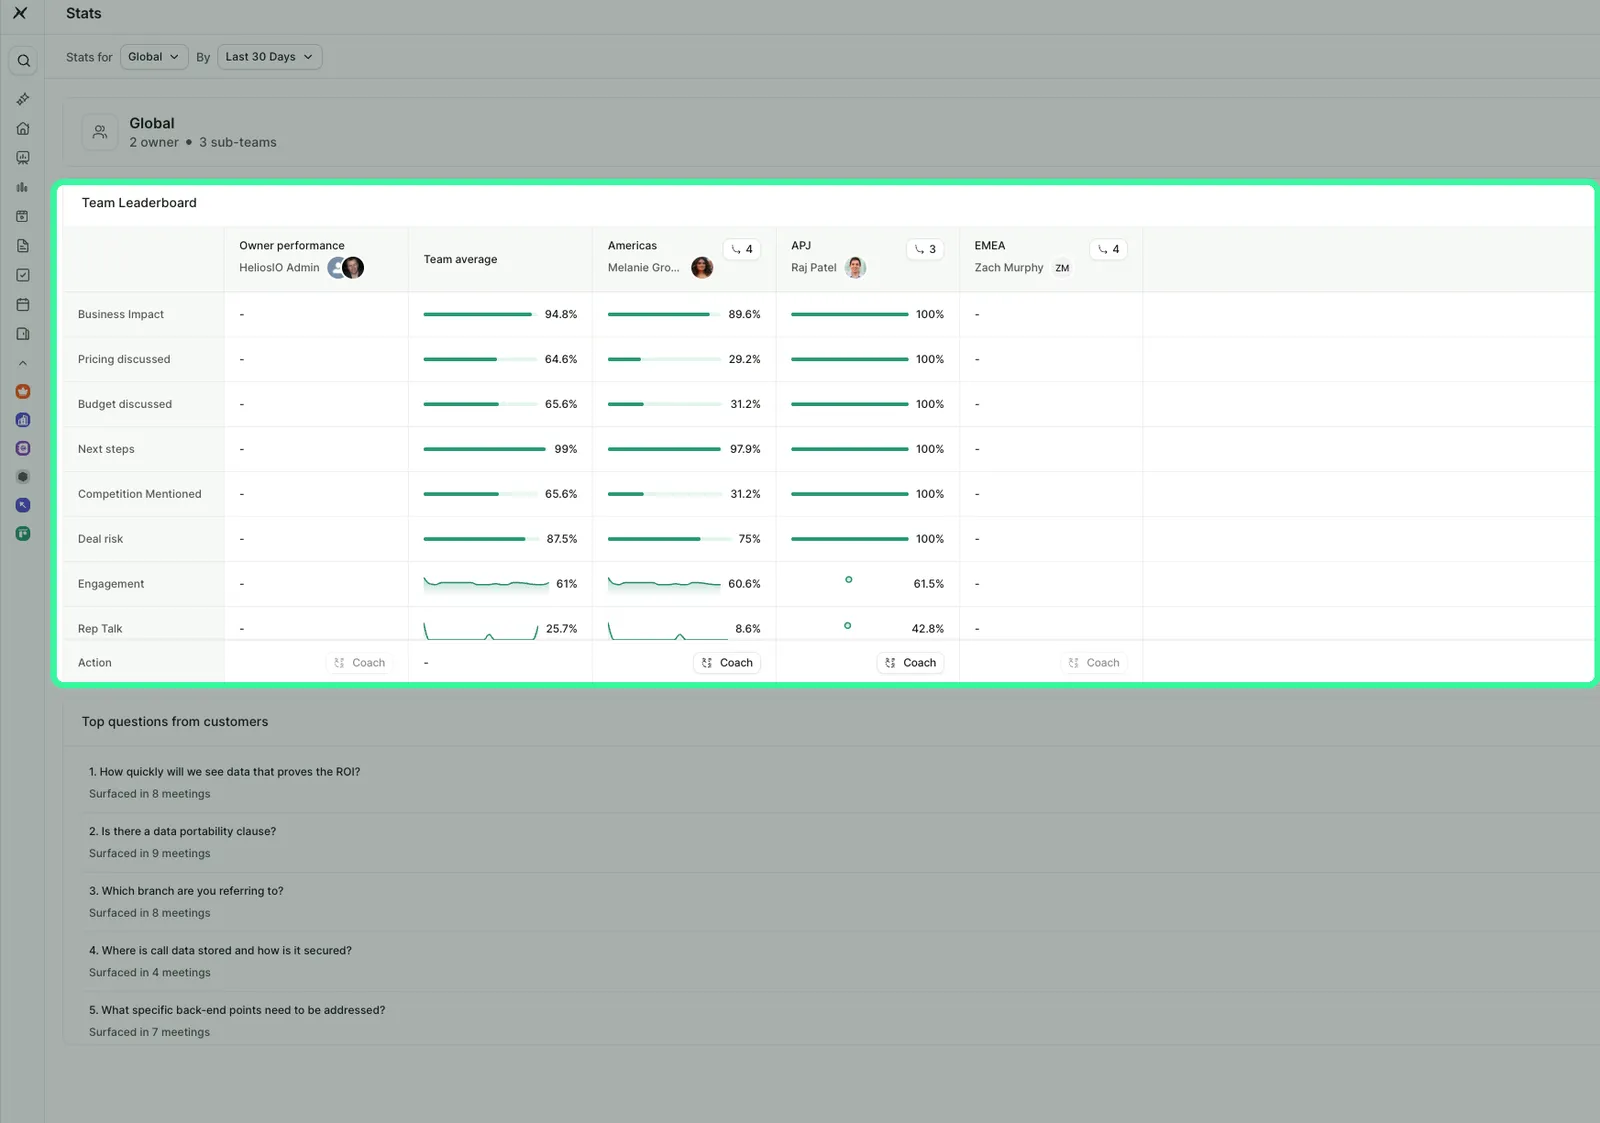Click APJ Engagement data point 61.5%
1600x1123 pixels.
click(x=849, y=580)
